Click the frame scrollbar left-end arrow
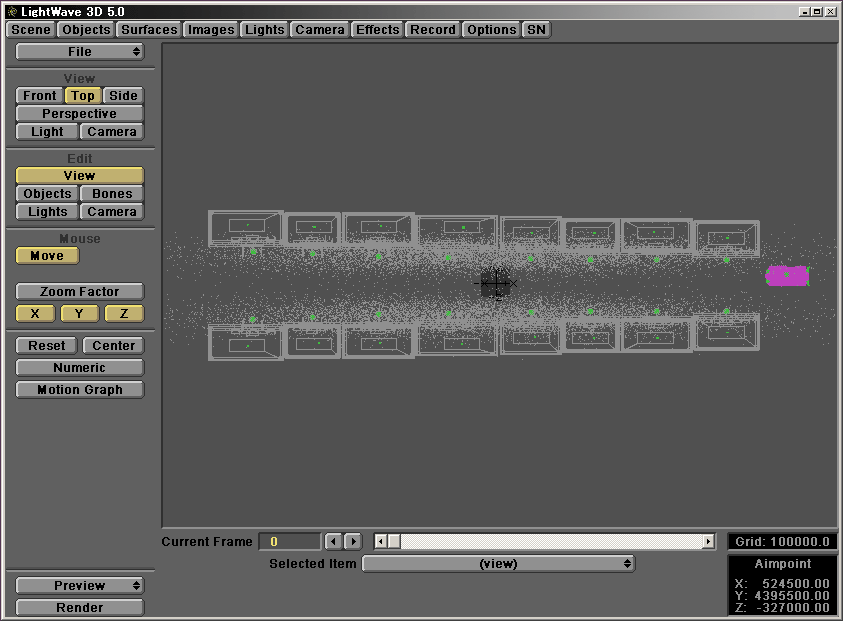The image size is (843, 621). pos(381,541)
